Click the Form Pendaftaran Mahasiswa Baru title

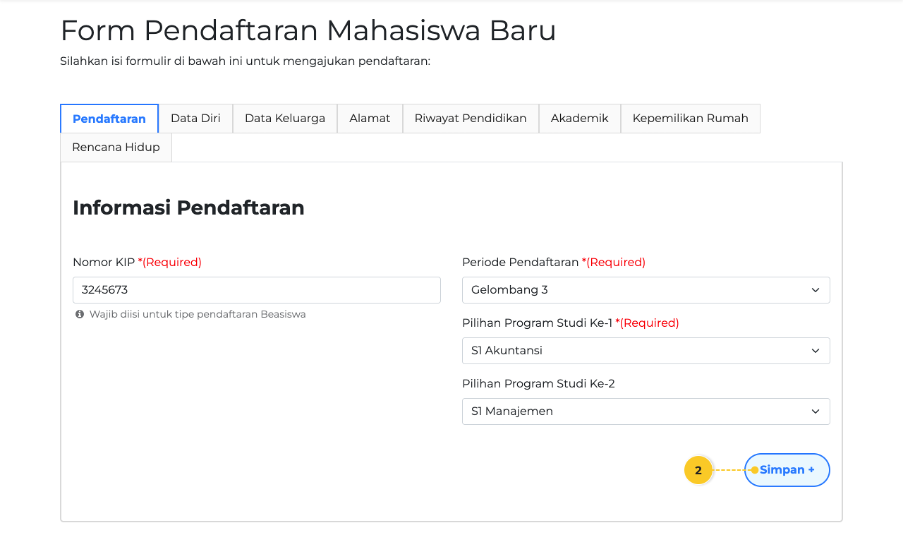[x=308, y=31]
